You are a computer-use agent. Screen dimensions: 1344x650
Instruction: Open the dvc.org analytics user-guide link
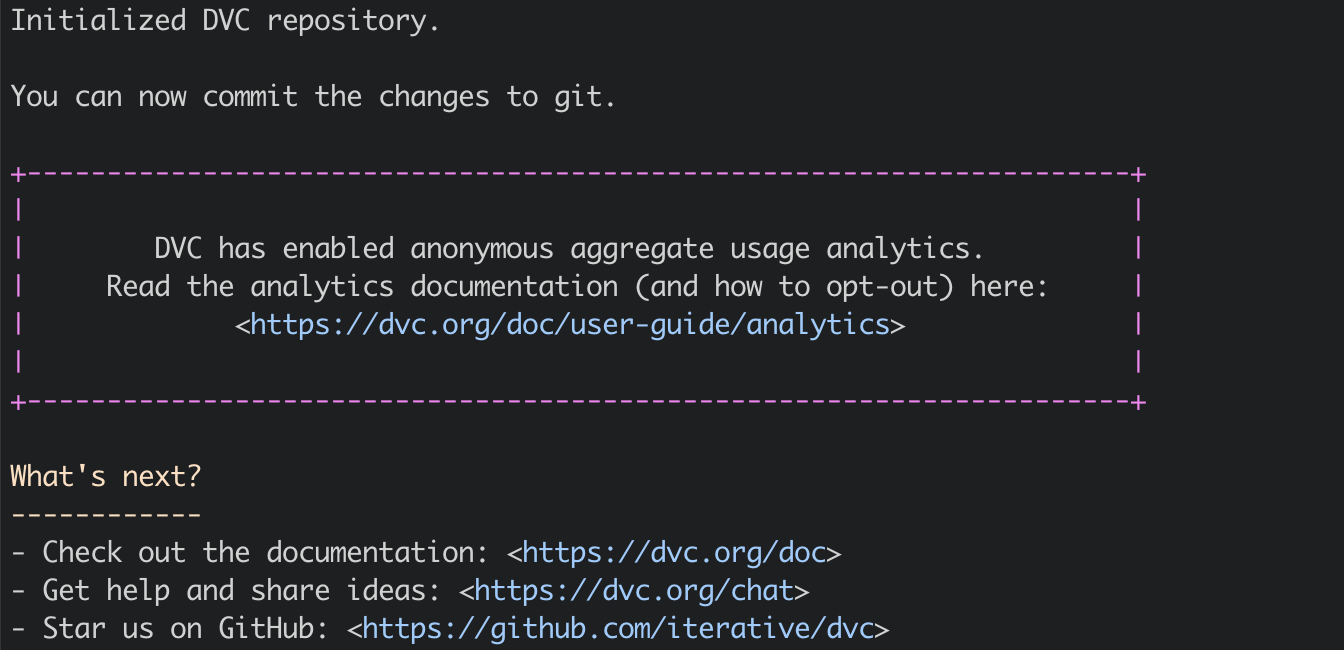(570, 324)
